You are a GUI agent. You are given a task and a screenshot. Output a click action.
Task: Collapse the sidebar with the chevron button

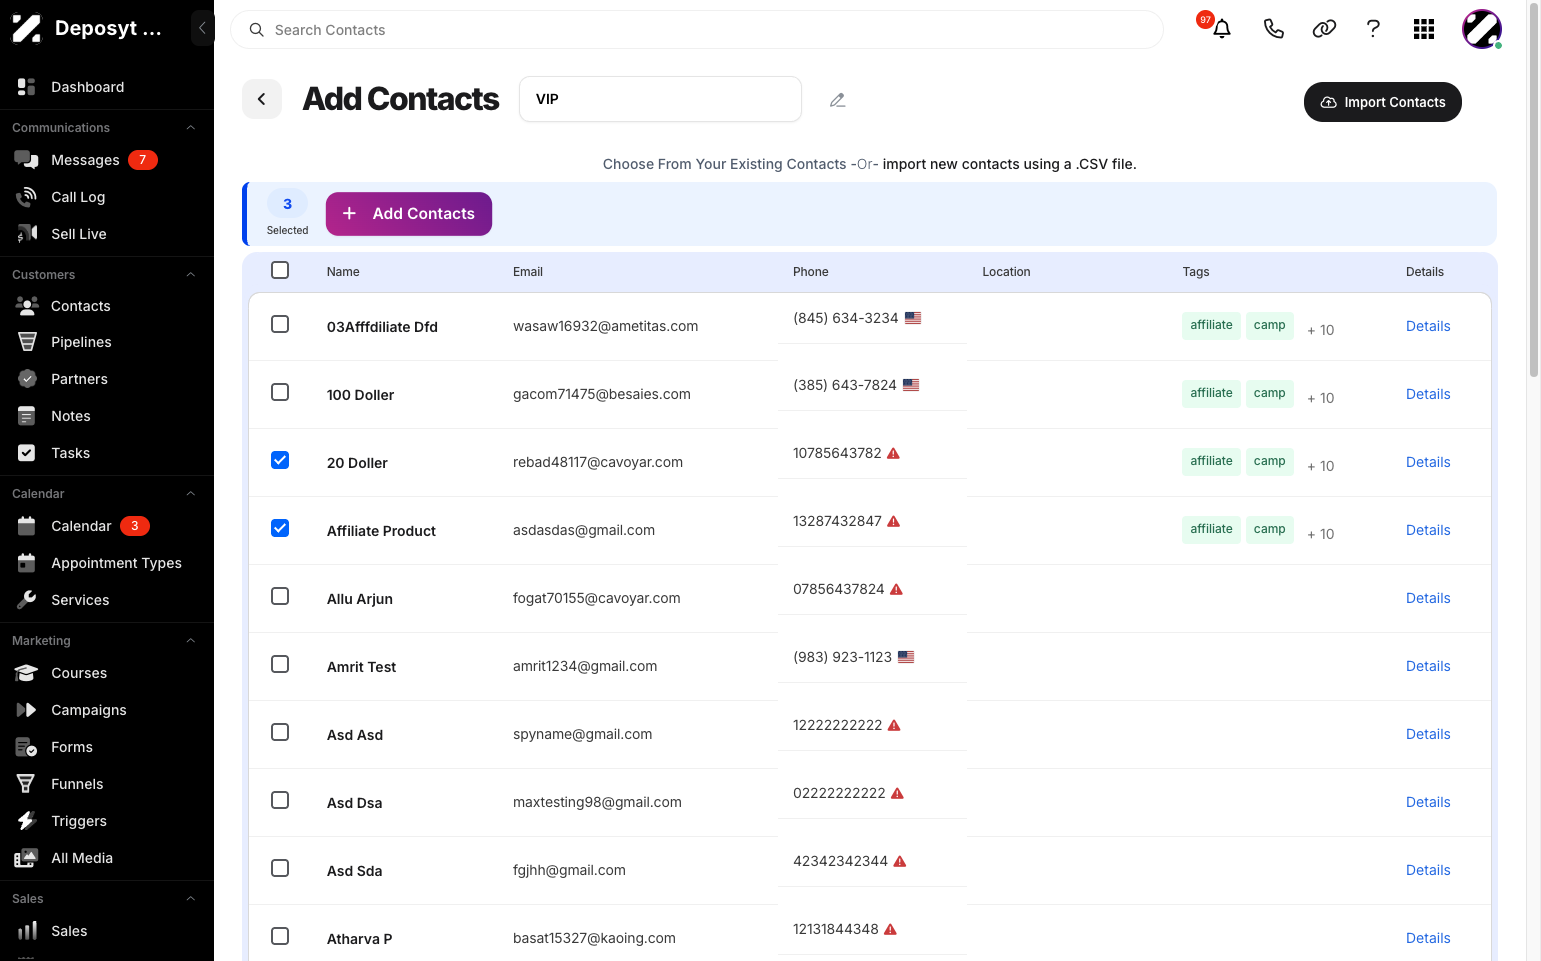202,28
